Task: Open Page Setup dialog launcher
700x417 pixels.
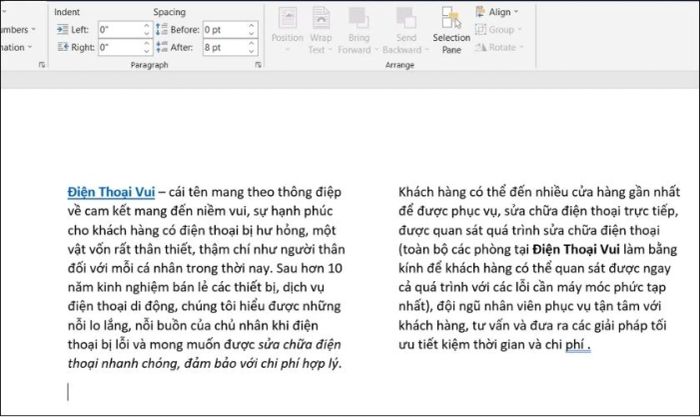Action: 42,65
